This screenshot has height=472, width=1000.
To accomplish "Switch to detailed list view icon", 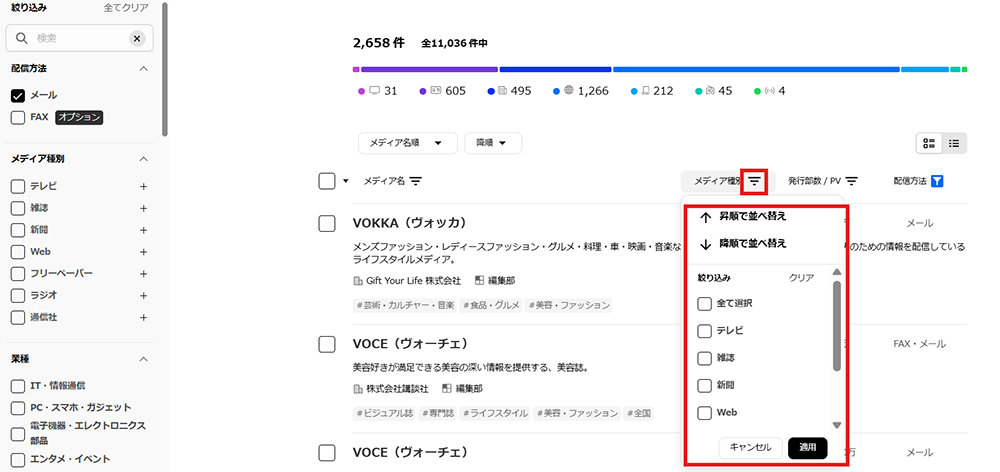I will 929,143.
